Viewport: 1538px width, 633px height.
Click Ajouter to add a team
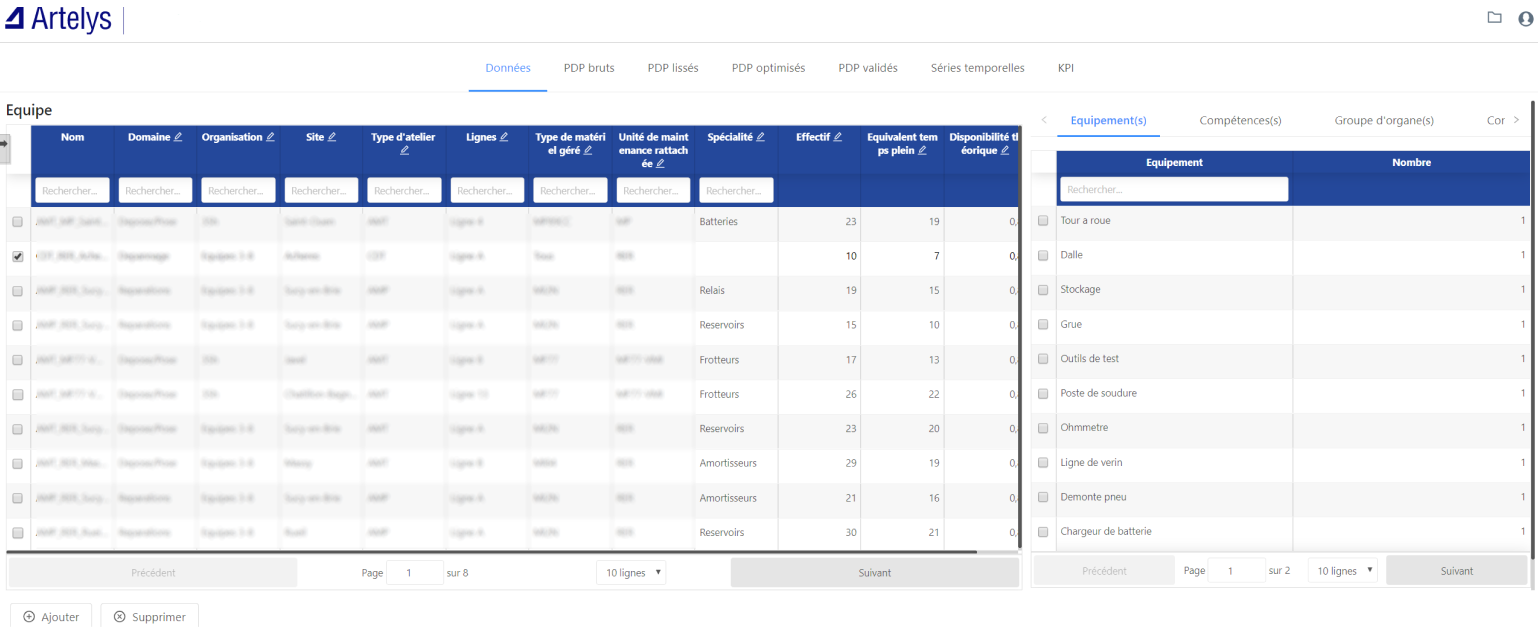coord(51,617)
